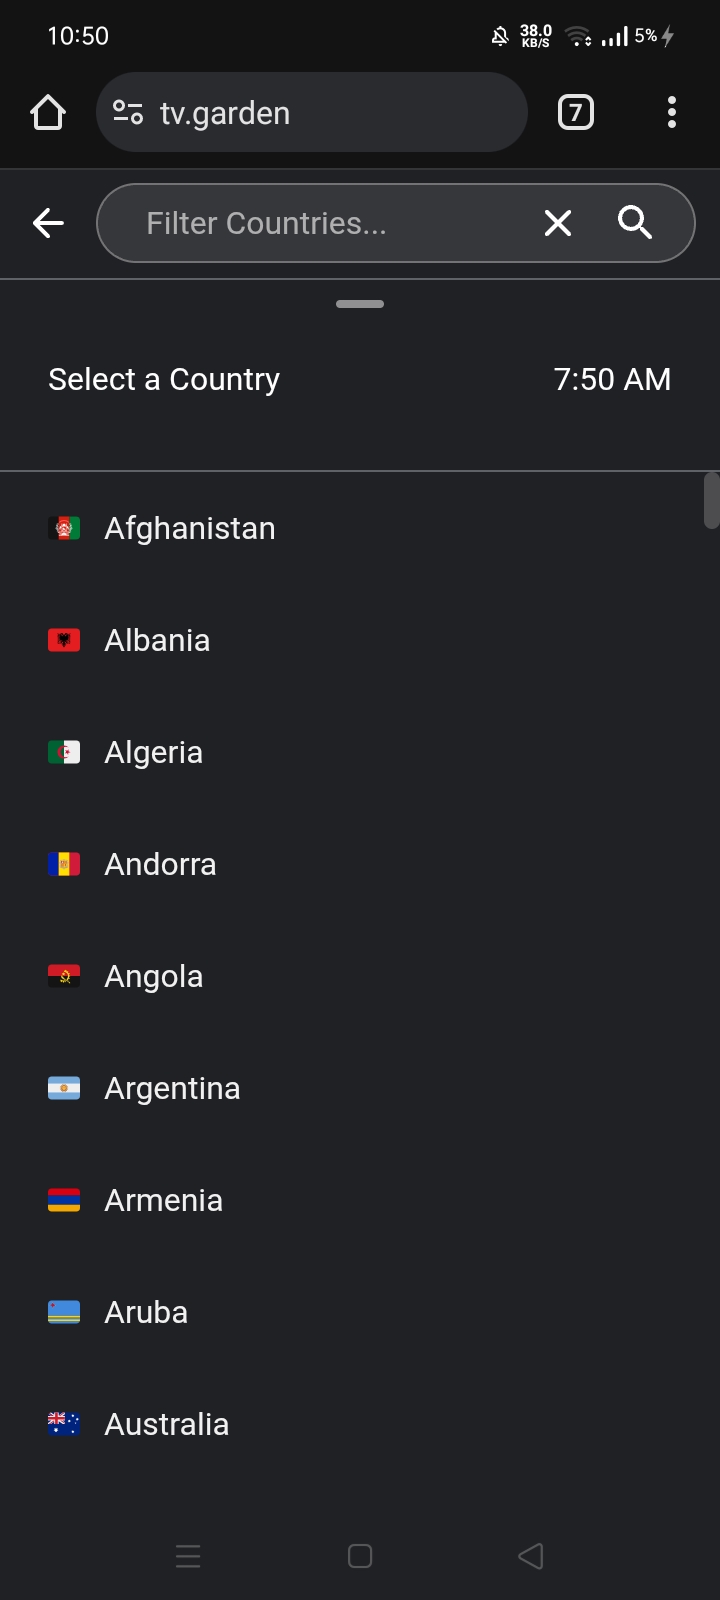Click the Armenia flag icon

[64, 1200]
